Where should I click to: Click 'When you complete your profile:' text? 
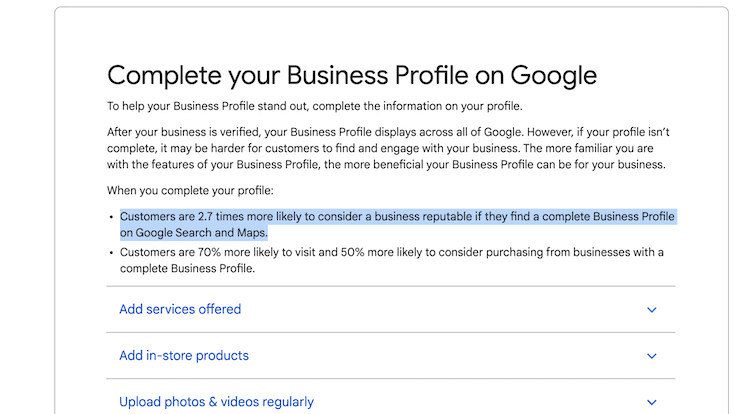click(190, 191)
